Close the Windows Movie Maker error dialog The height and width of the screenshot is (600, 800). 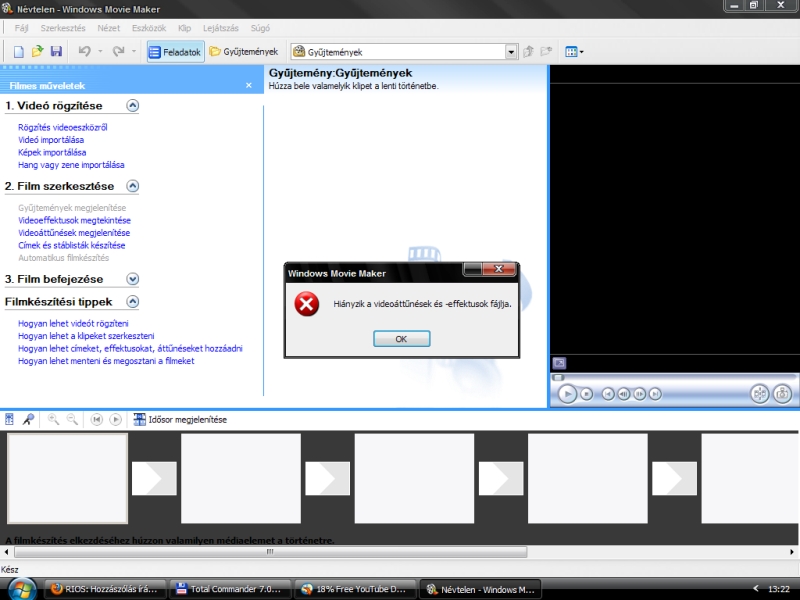tap(499, 269)
